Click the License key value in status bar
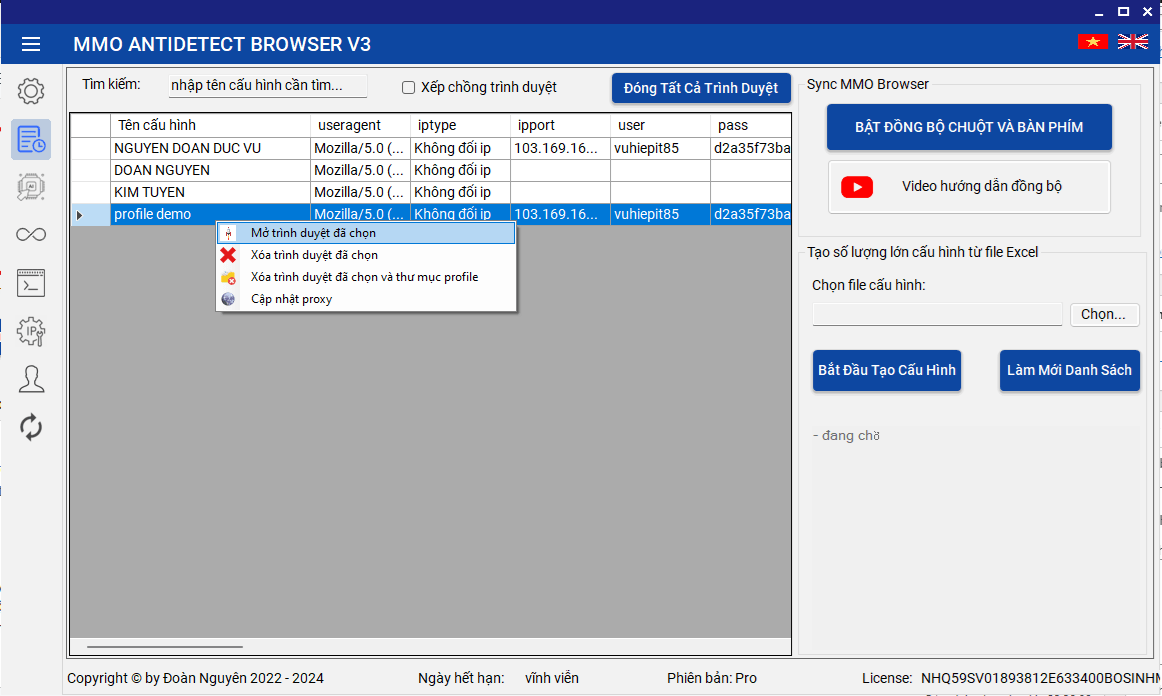The image size is (1162, 696). [x=1040, y=678]
